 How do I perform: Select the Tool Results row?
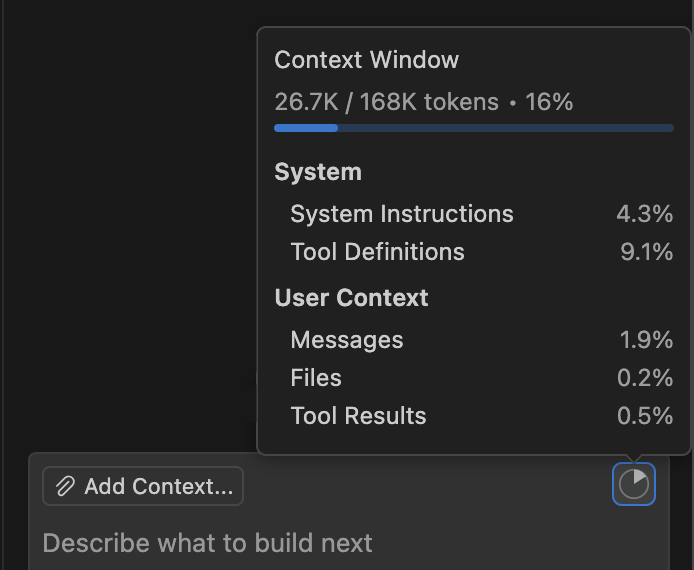358,416
